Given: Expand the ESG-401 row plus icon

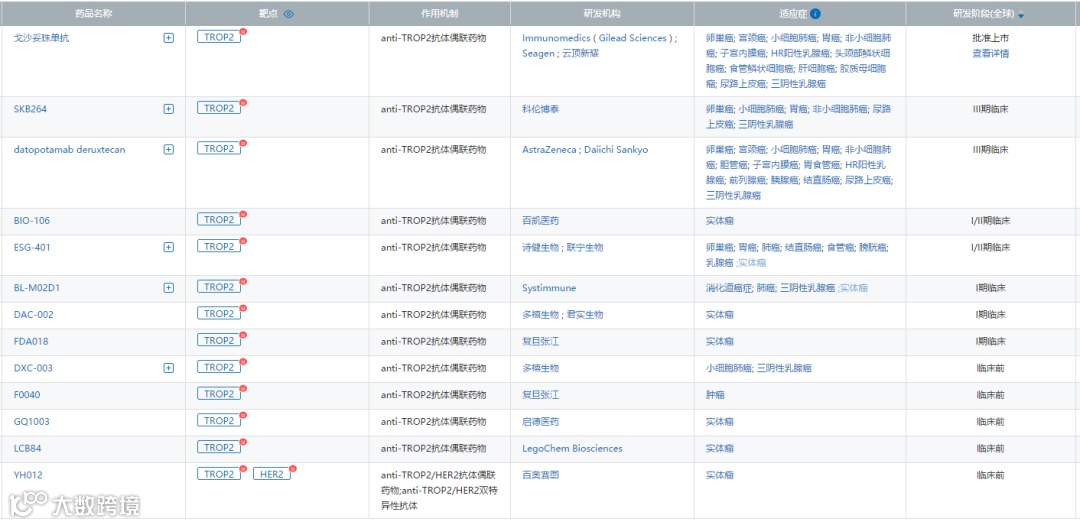Looking at the screenshot, I should point(169,247).
